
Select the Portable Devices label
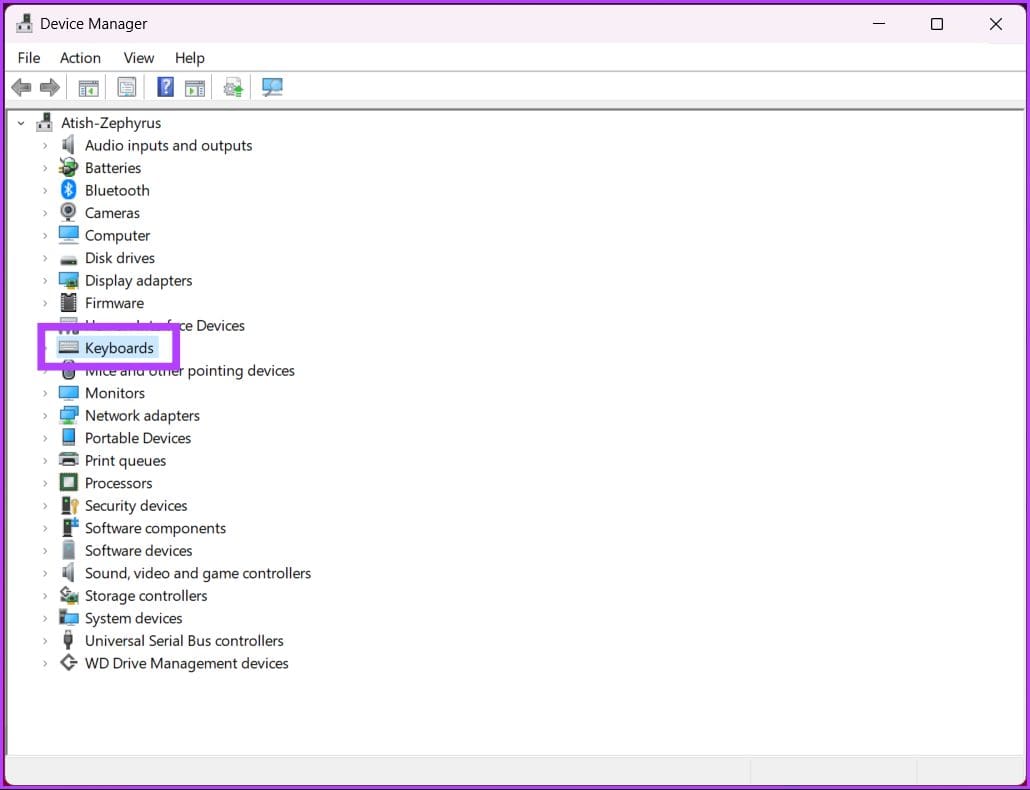(x=138, y=438)
